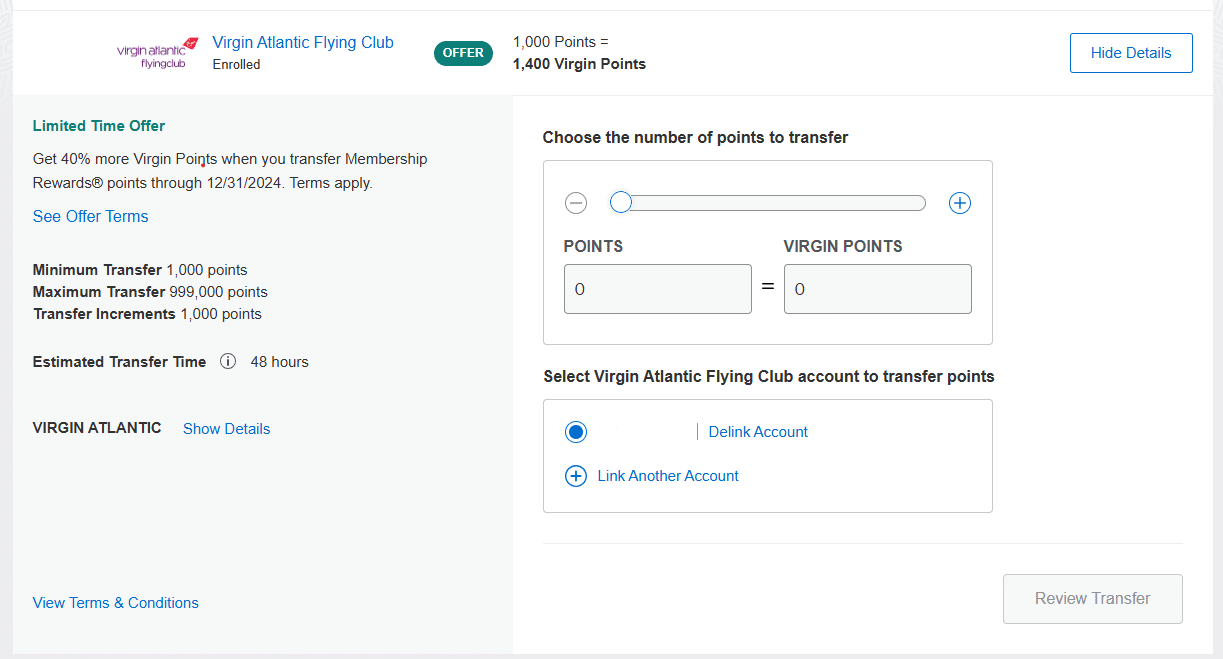Open View Terms & Conditions
1223x659 pixels.
pyautogui.click(x=115, y=603)
